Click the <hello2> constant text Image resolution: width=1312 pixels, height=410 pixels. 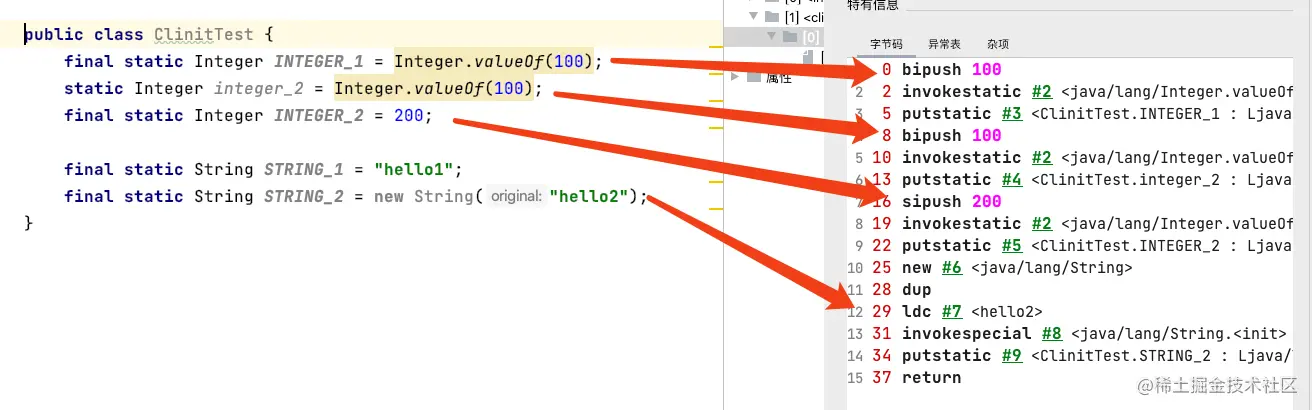coord(1006,312)
